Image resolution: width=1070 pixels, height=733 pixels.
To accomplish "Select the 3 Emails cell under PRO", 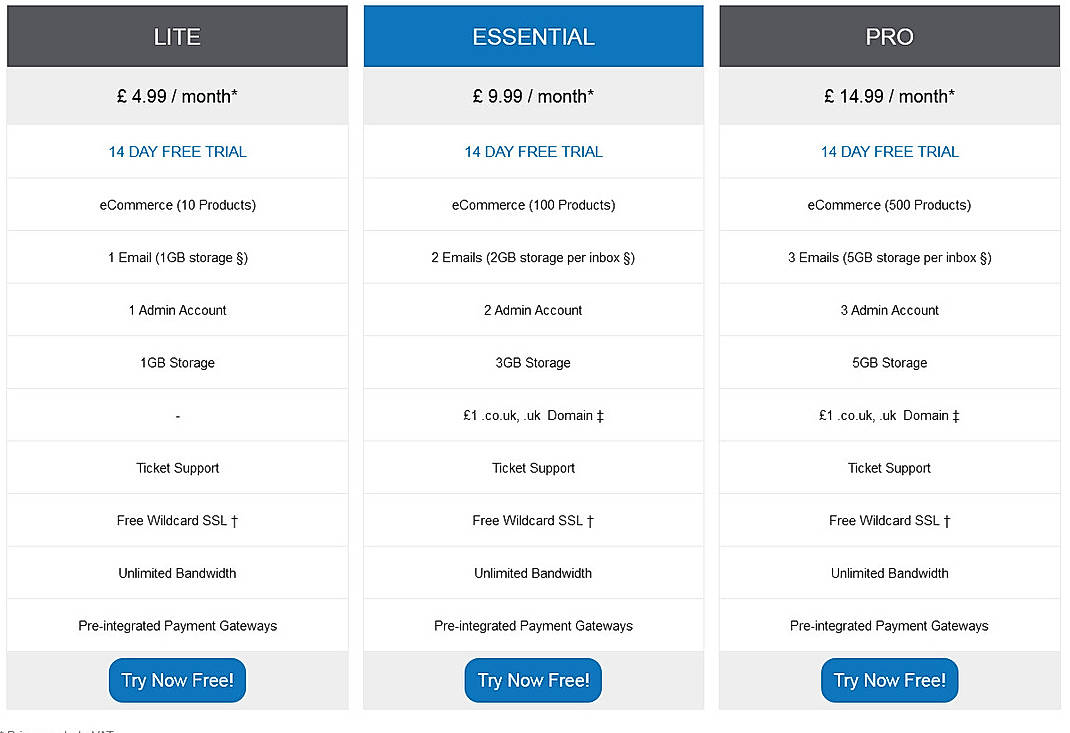I will click(889, 257).
